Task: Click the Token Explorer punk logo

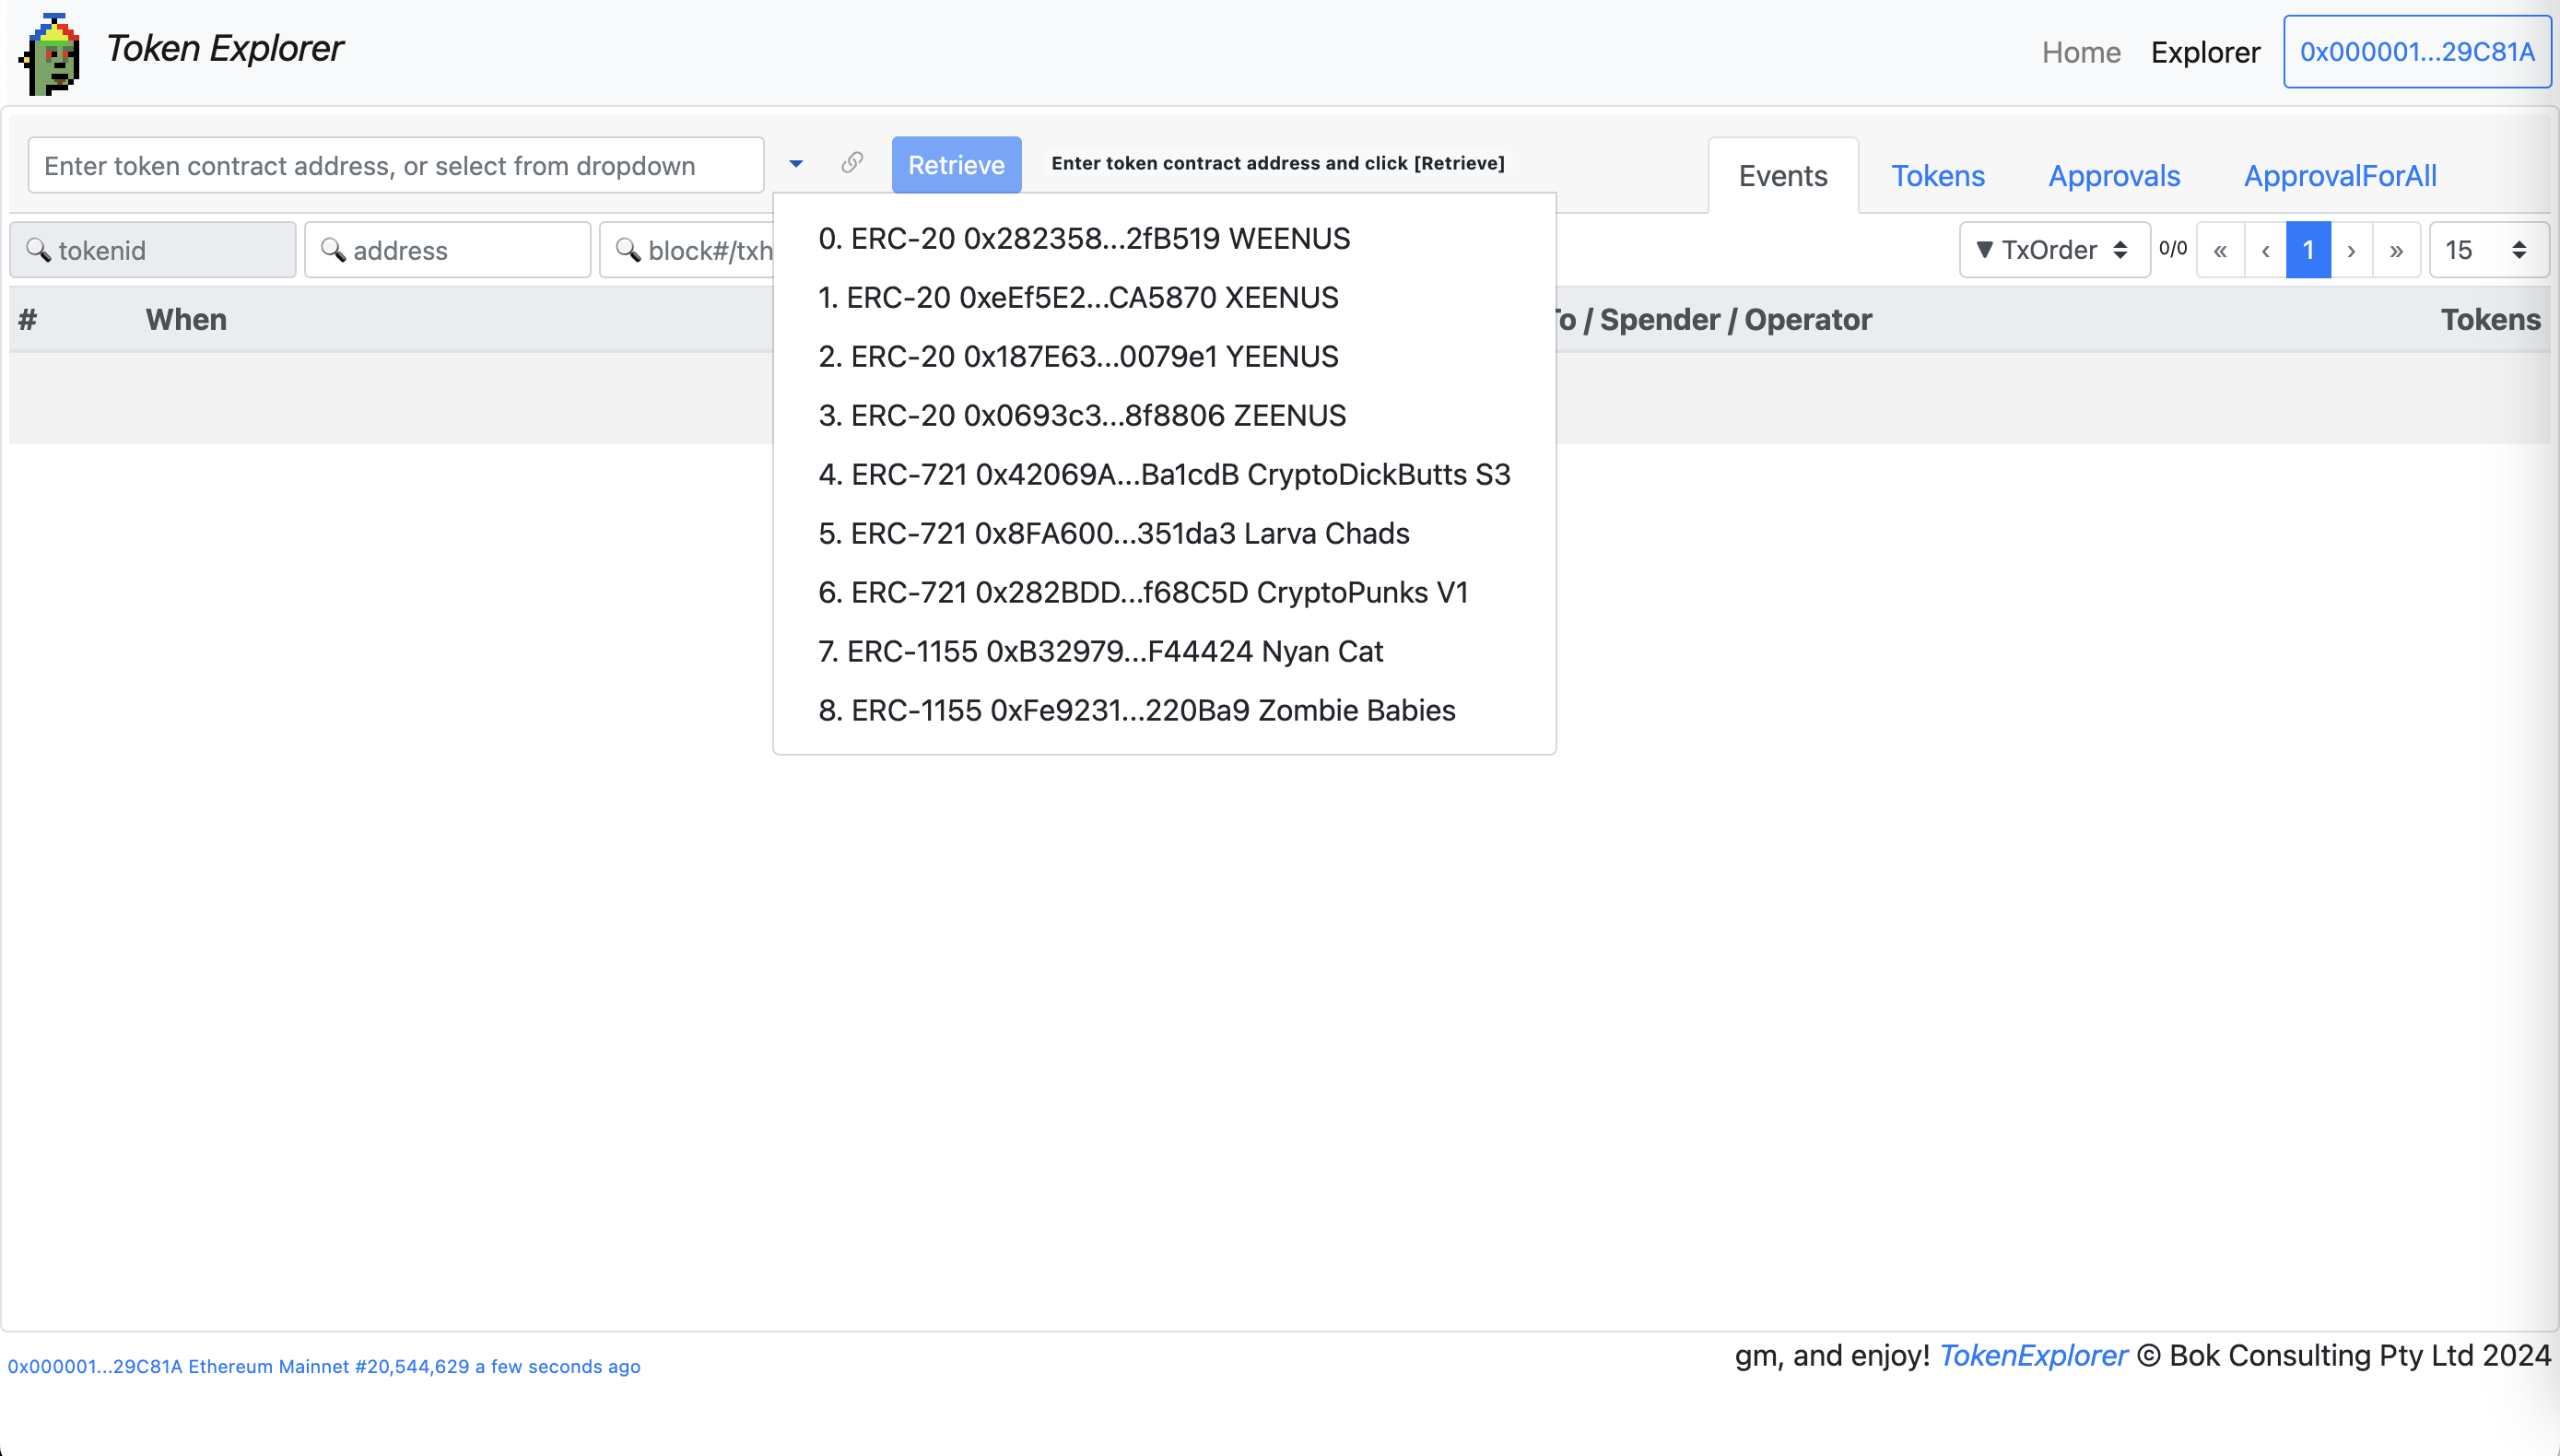Action: (50, 54)
